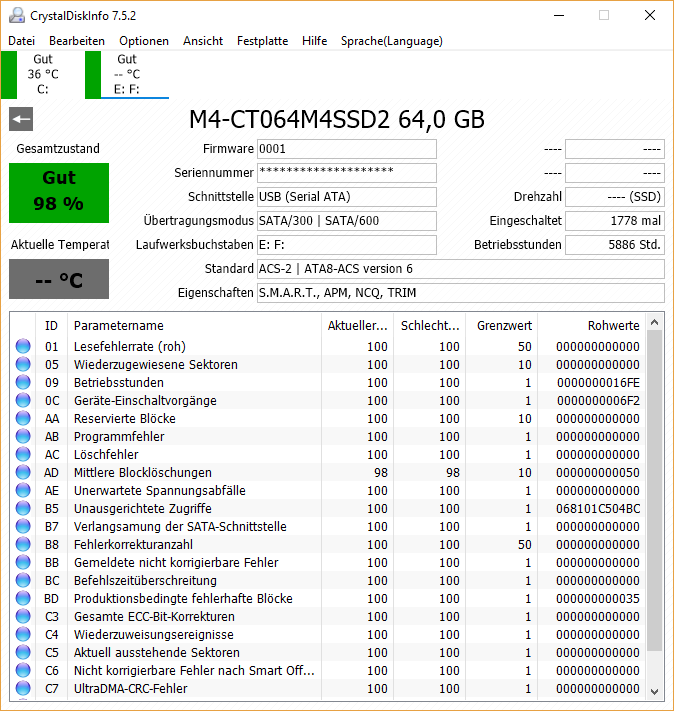Screen dimensions: 674x711
Task: Click status orb for Gesamte ECC-Bit-Korrekturen
Action: pos(23,617)
